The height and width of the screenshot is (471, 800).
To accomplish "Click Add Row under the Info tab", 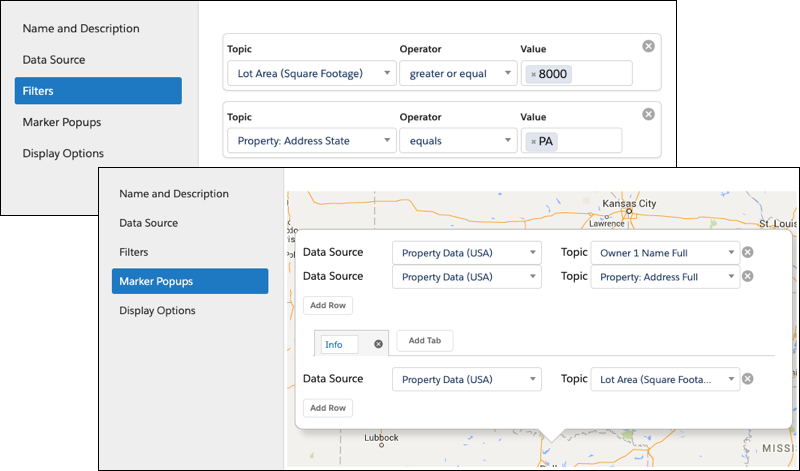I will click(x=328, y=408).
